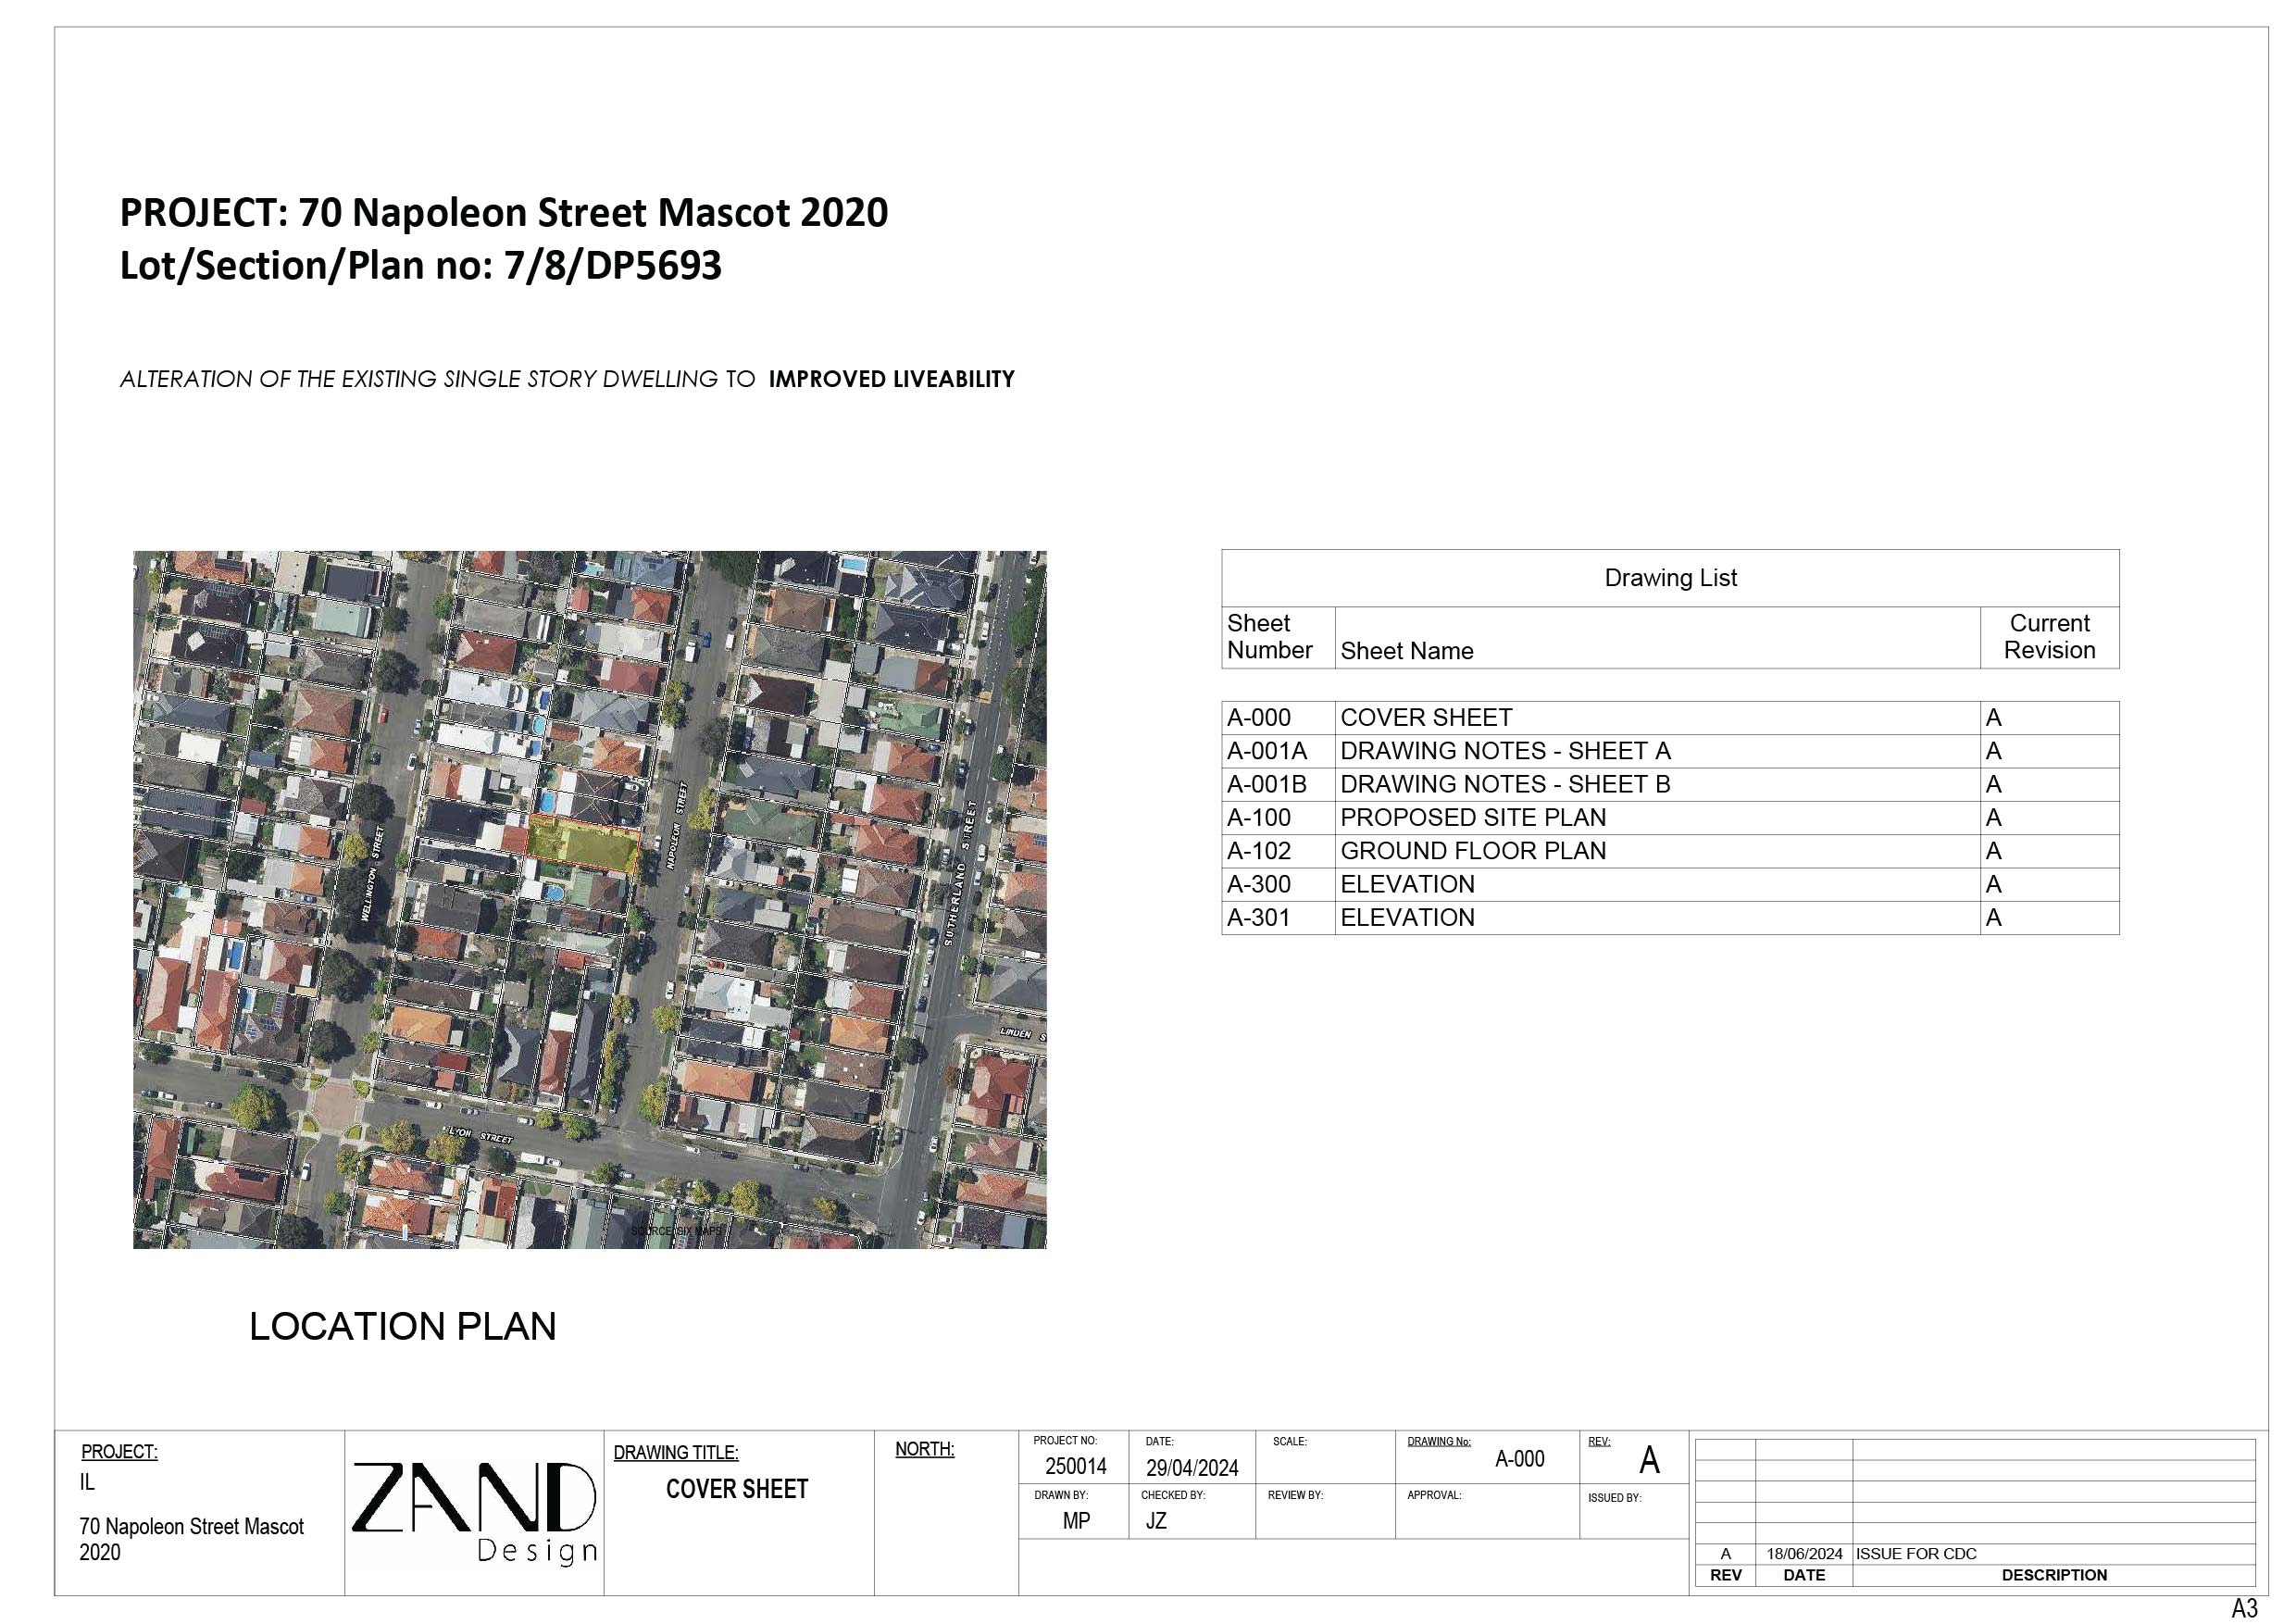Viewport: 2296px width, 1624px height.
Task: Click 'PROPOSED SITE PLAN' sheet name
Action: pos(1473,818)
